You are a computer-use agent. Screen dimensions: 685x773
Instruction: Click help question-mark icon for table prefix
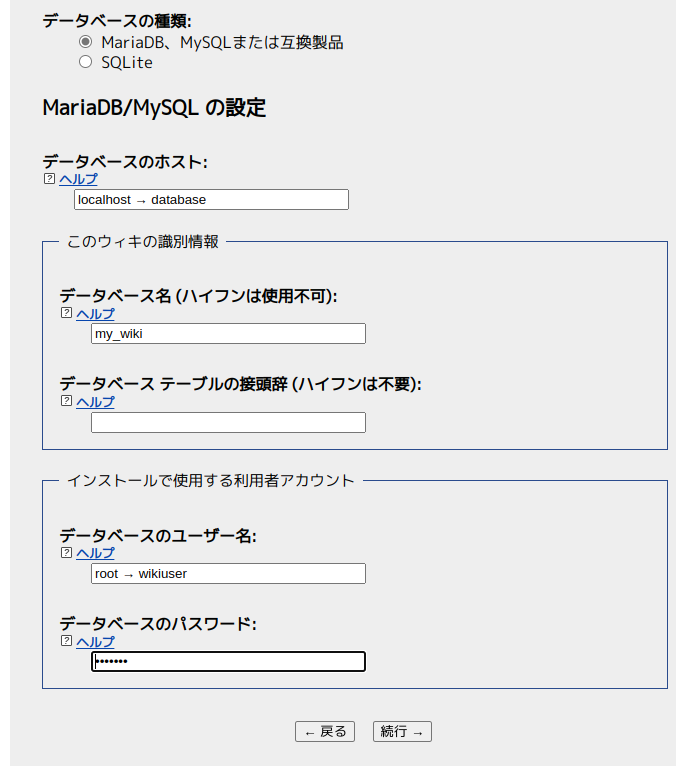(x=66, y=401)
